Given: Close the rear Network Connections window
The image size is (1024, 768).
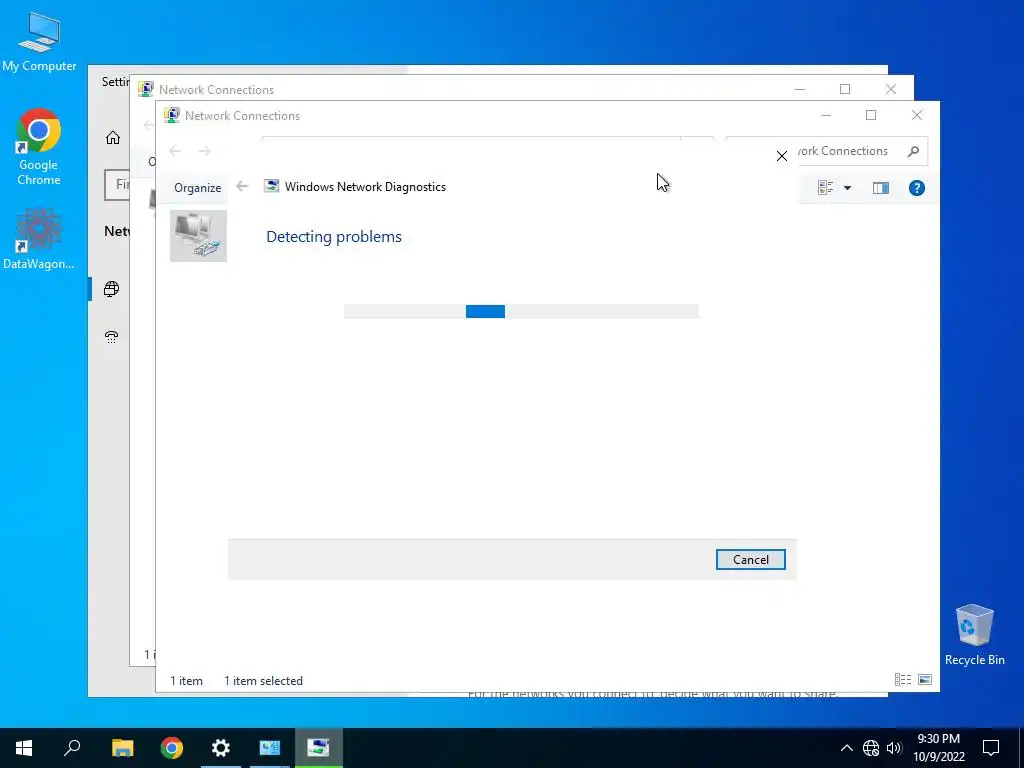Looking at the screenshot, I should pyautogui.click(x=891, y=89).
